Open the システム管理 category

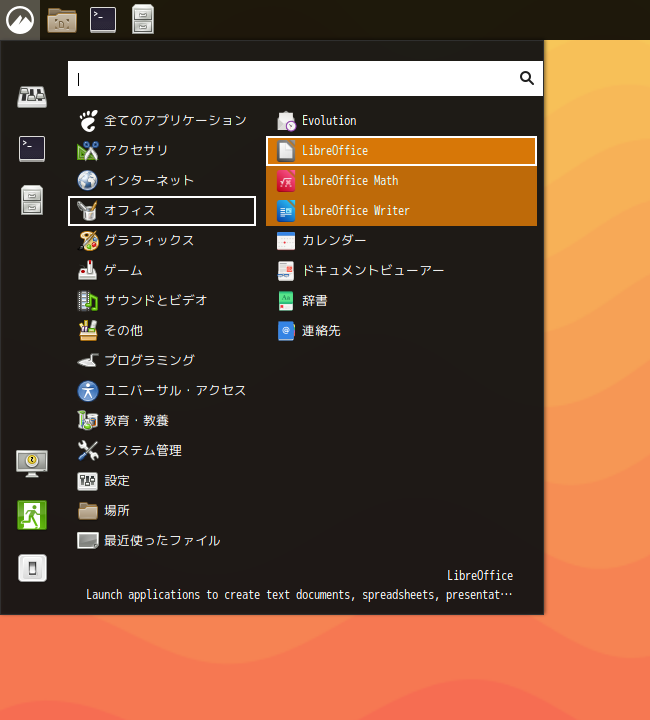(162, 450)
